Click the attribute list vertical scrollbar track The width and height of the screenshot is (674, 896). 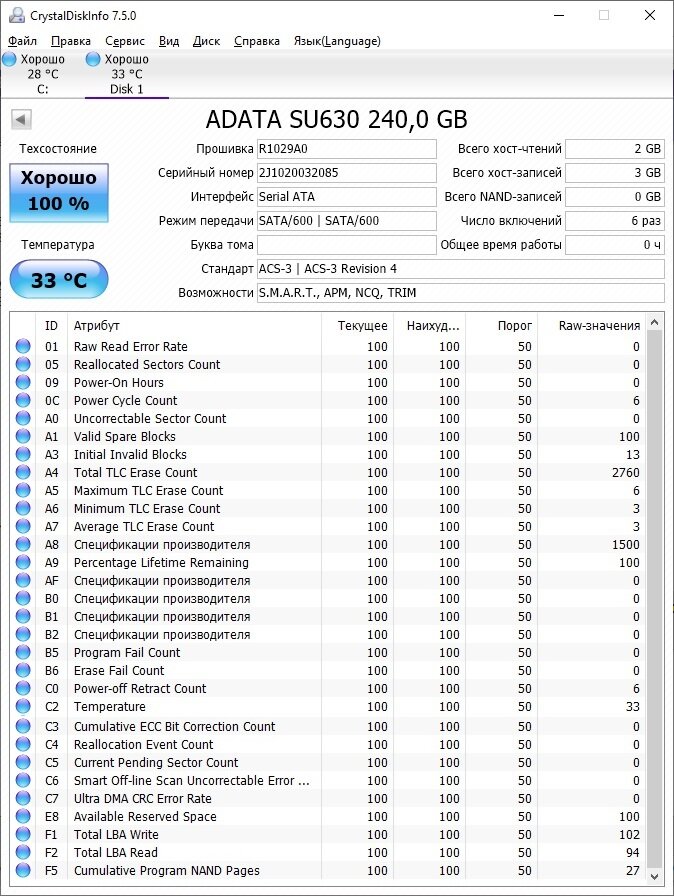pyautogui.click(x=655, y=599)
